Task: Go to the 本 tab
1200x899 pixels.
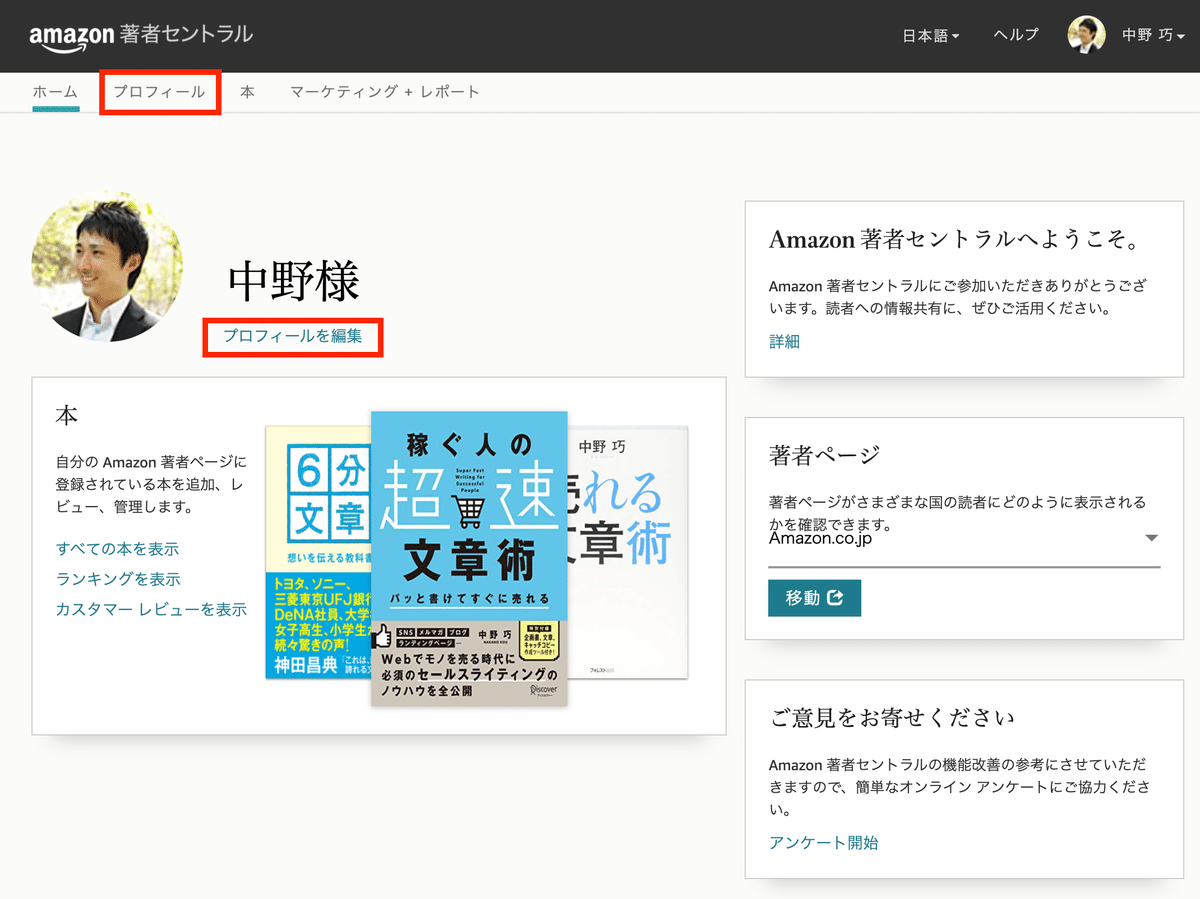Action: click(x=247, y=92)
